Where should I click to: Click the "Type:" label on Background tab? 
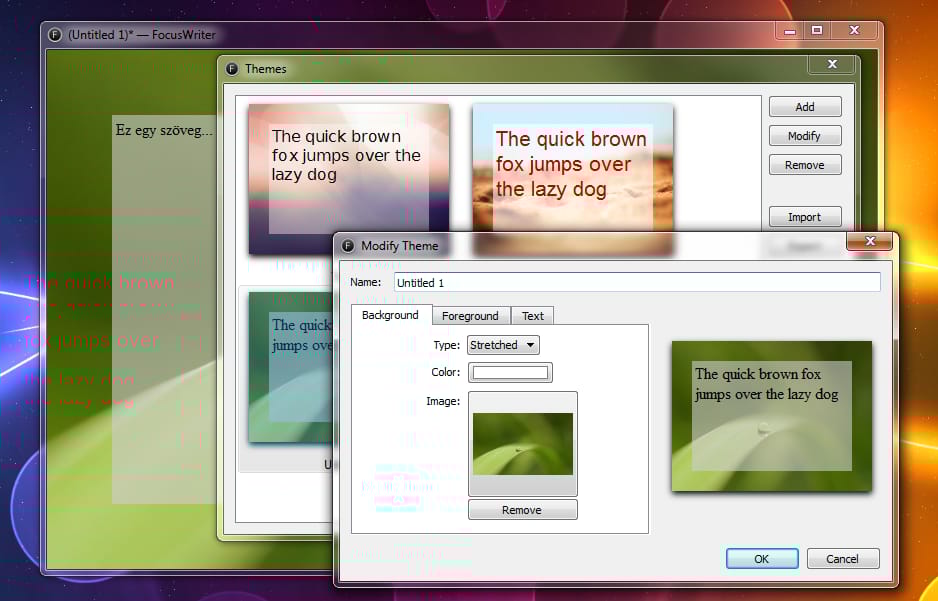coord(446,345)
